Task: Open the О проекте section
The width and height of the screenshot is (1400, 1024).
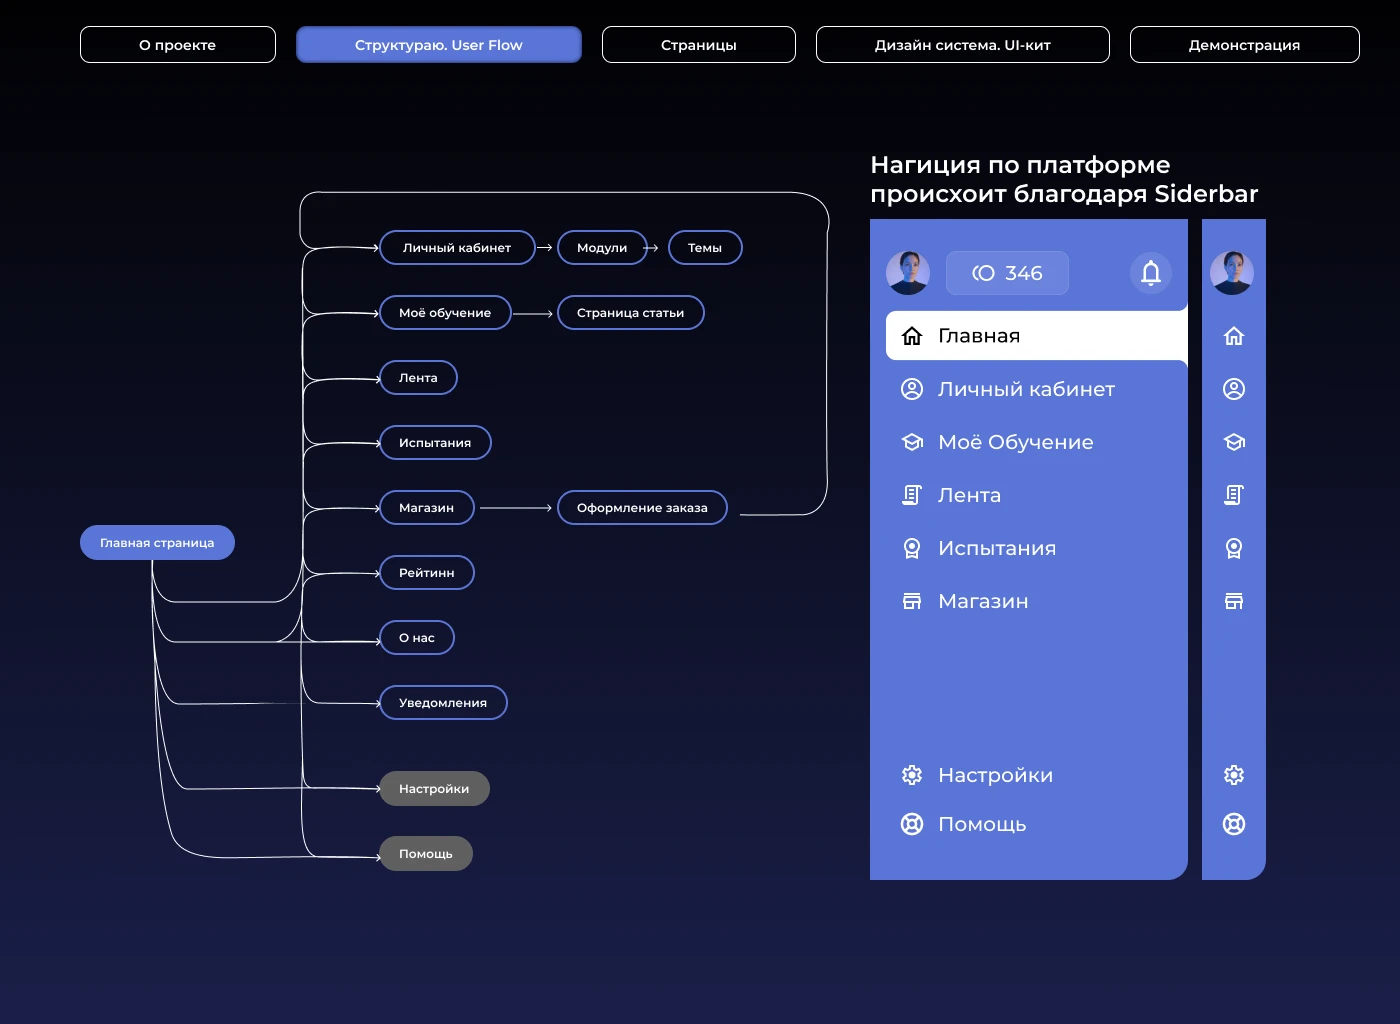Action: click(x=177, y=44)
